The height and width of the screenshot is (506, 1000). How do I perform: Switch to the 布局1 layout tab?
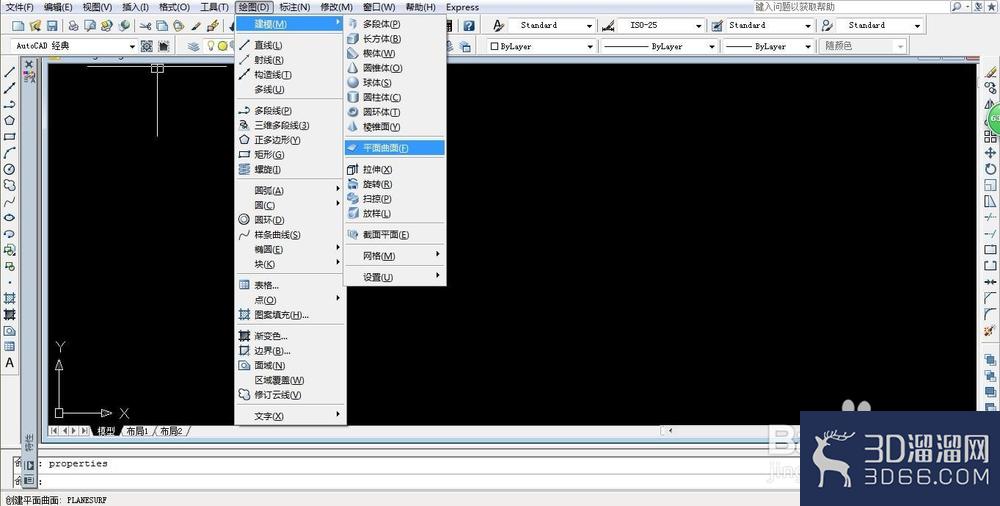click(x=137, y=431)
